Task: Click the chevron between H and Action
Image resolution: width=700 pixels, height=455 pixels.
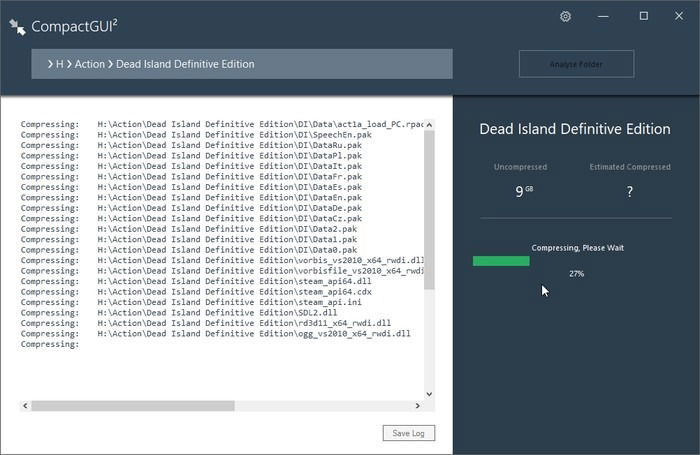Action: coord(69,64)
